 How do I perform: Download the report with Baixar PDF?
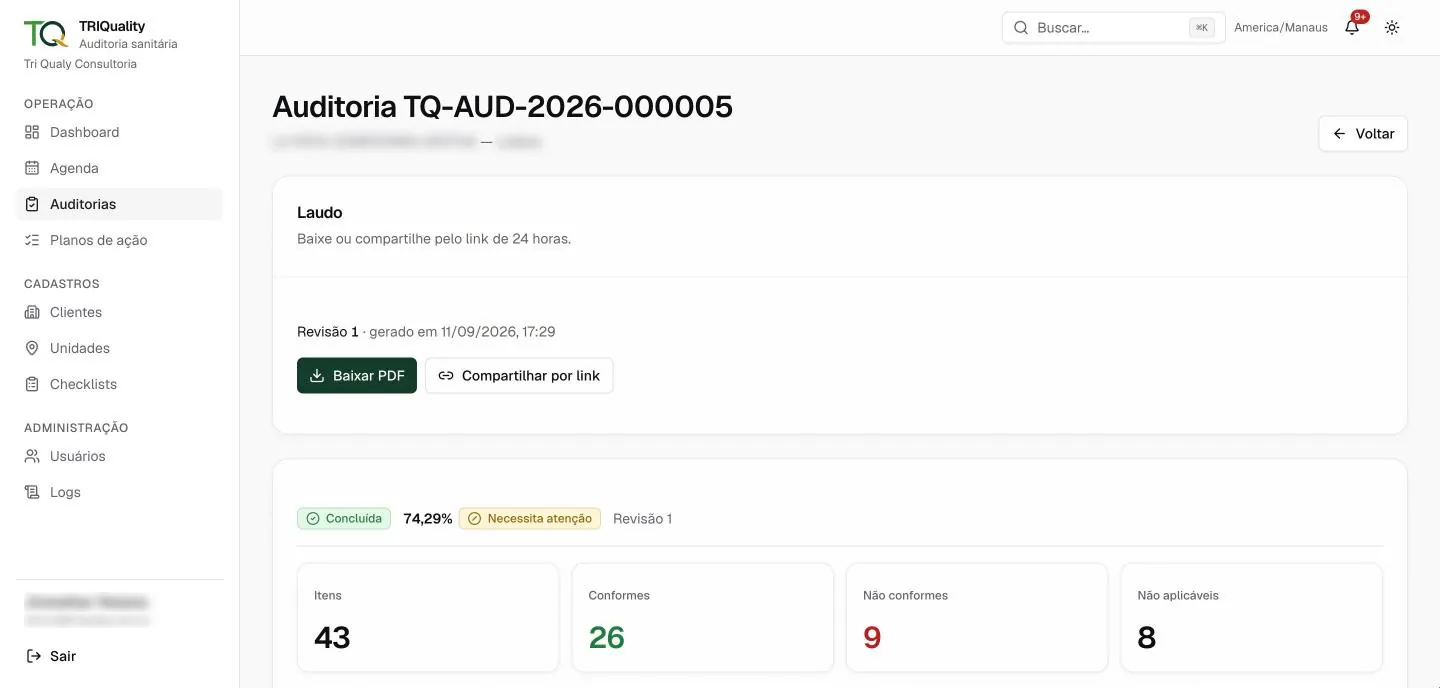point(357,376)
